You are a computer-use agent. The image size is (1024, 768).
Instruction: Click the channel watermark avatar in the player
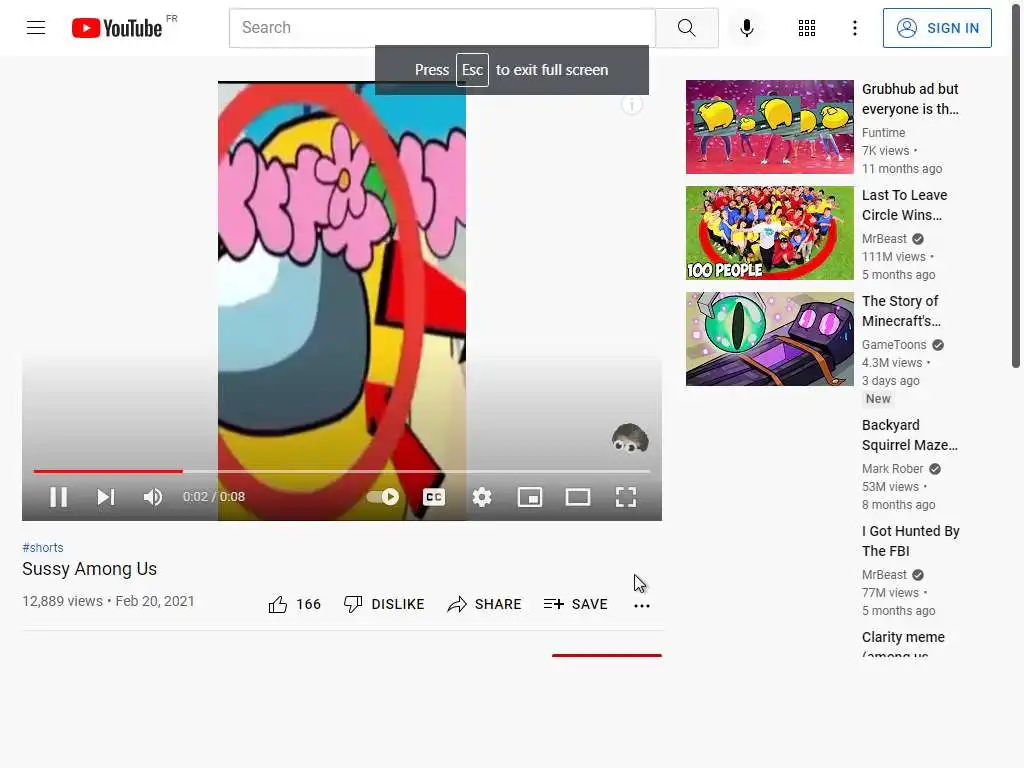tap(630, 438)
